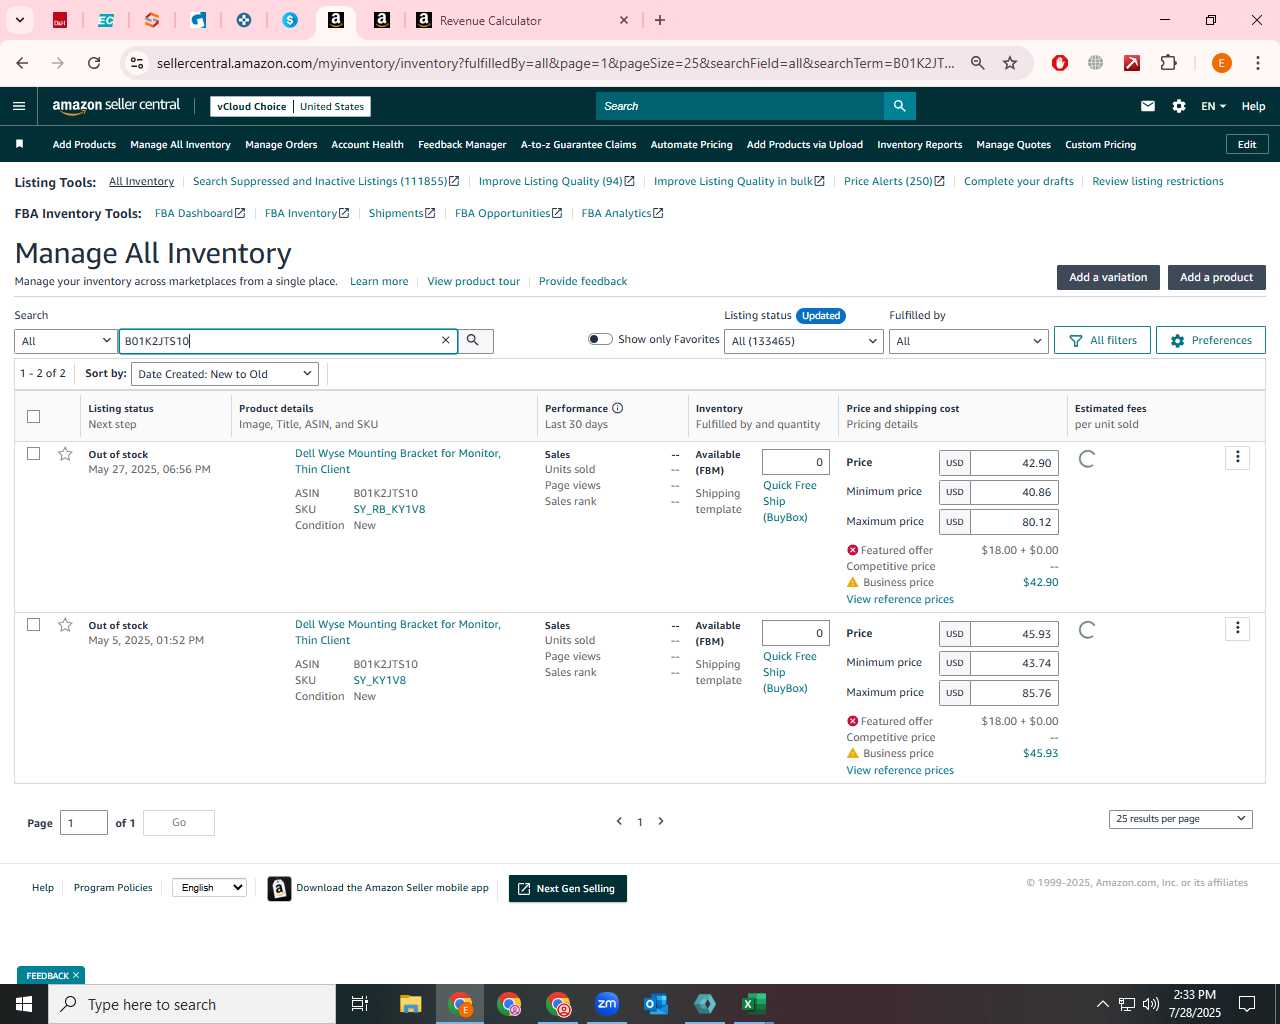The image size is (1280, 1024).
Task: Open actions menu for SY_RB_KY1V8 row
Action: (1237, 457)
